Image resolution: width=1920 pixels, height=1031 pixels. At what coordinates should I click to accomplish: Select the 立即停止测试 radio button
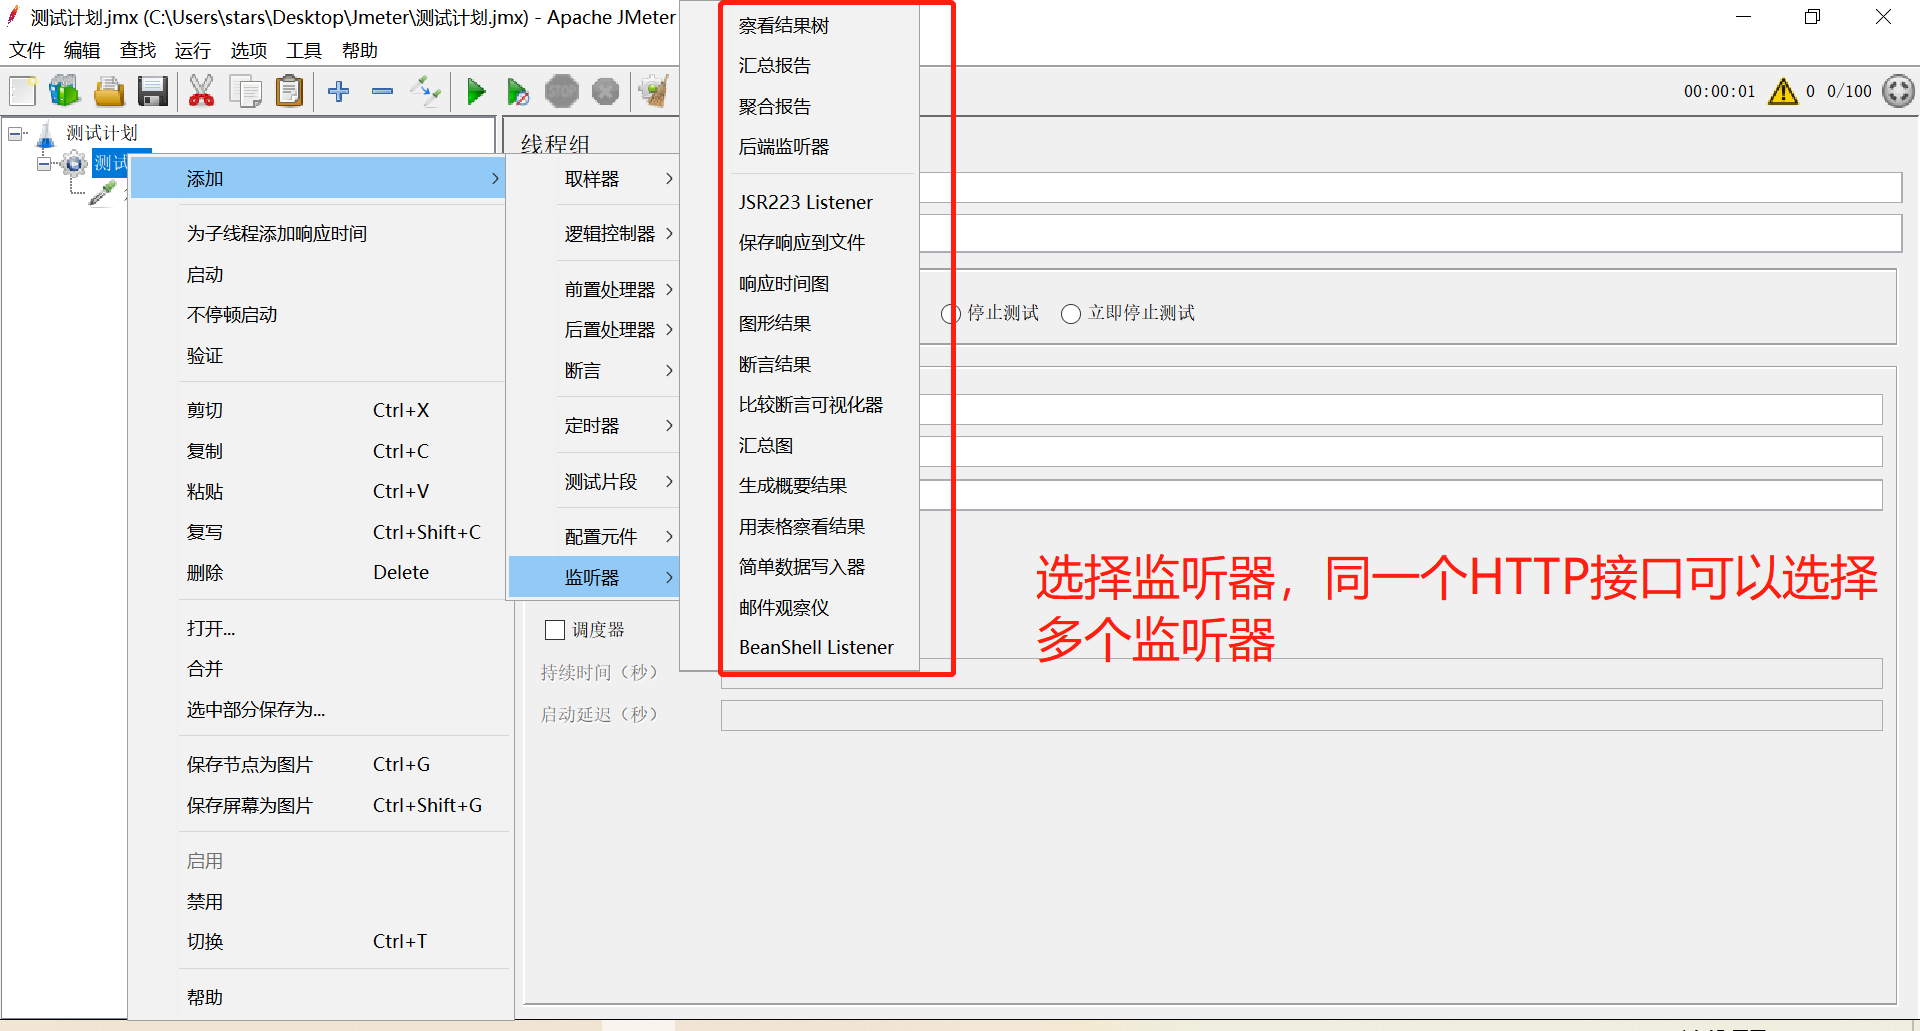pyautogui.click(x=1070, y=313)
